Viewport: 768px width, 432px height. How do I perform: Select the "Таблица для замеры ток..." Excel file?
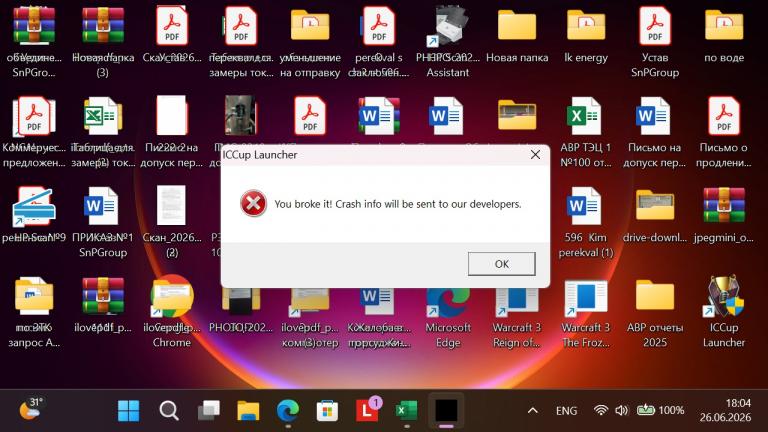[102, 132]
